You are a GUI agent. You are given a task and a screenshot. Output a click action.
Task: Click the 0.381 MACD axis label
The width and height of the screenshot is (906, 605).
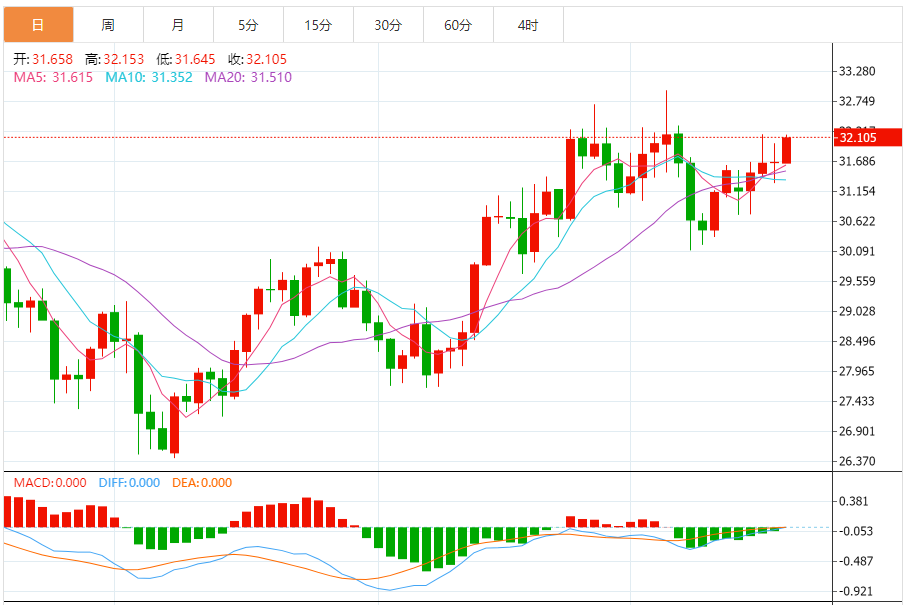pos(854,502)
